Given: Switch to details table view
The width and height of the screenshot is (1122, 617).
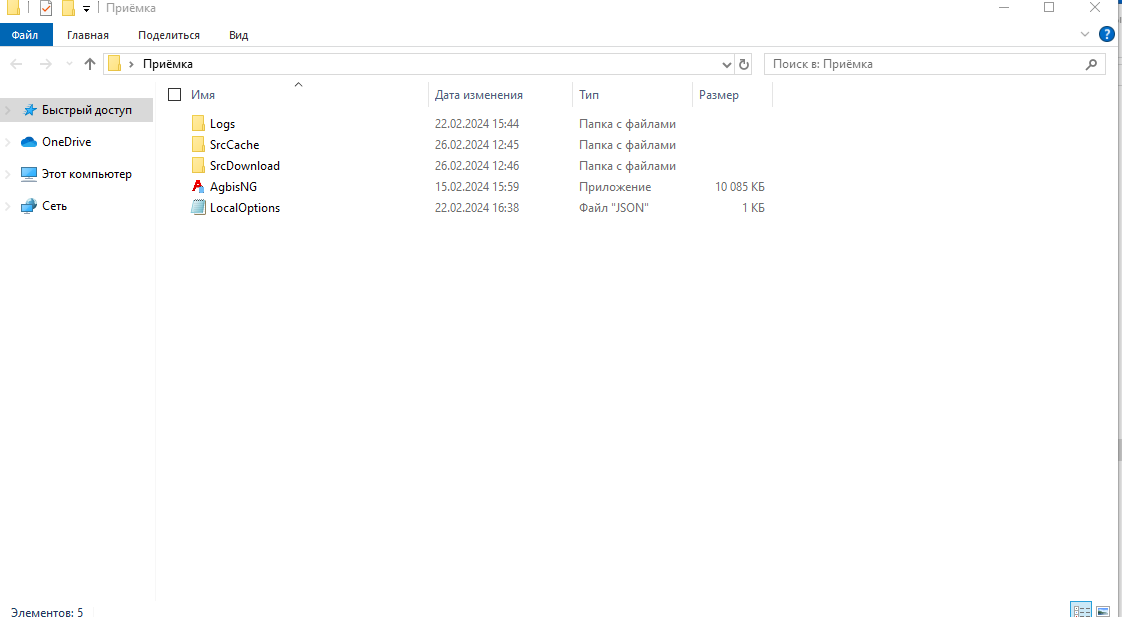Looking at the screenshot, I should coord(1081,610).
